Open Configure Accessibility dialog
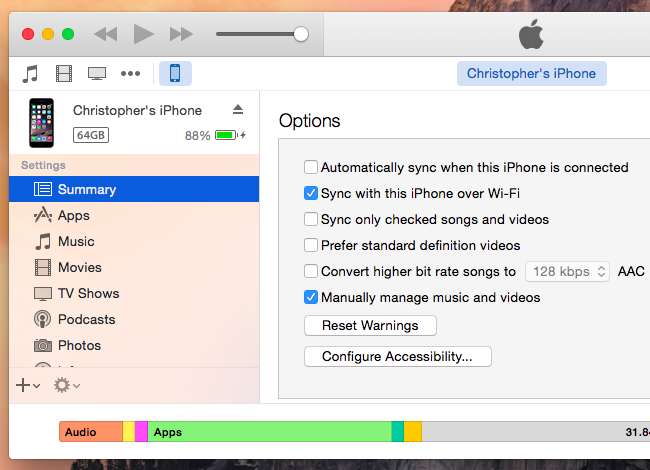The height and width of the screenshot is (470, 650). [398, 356]
